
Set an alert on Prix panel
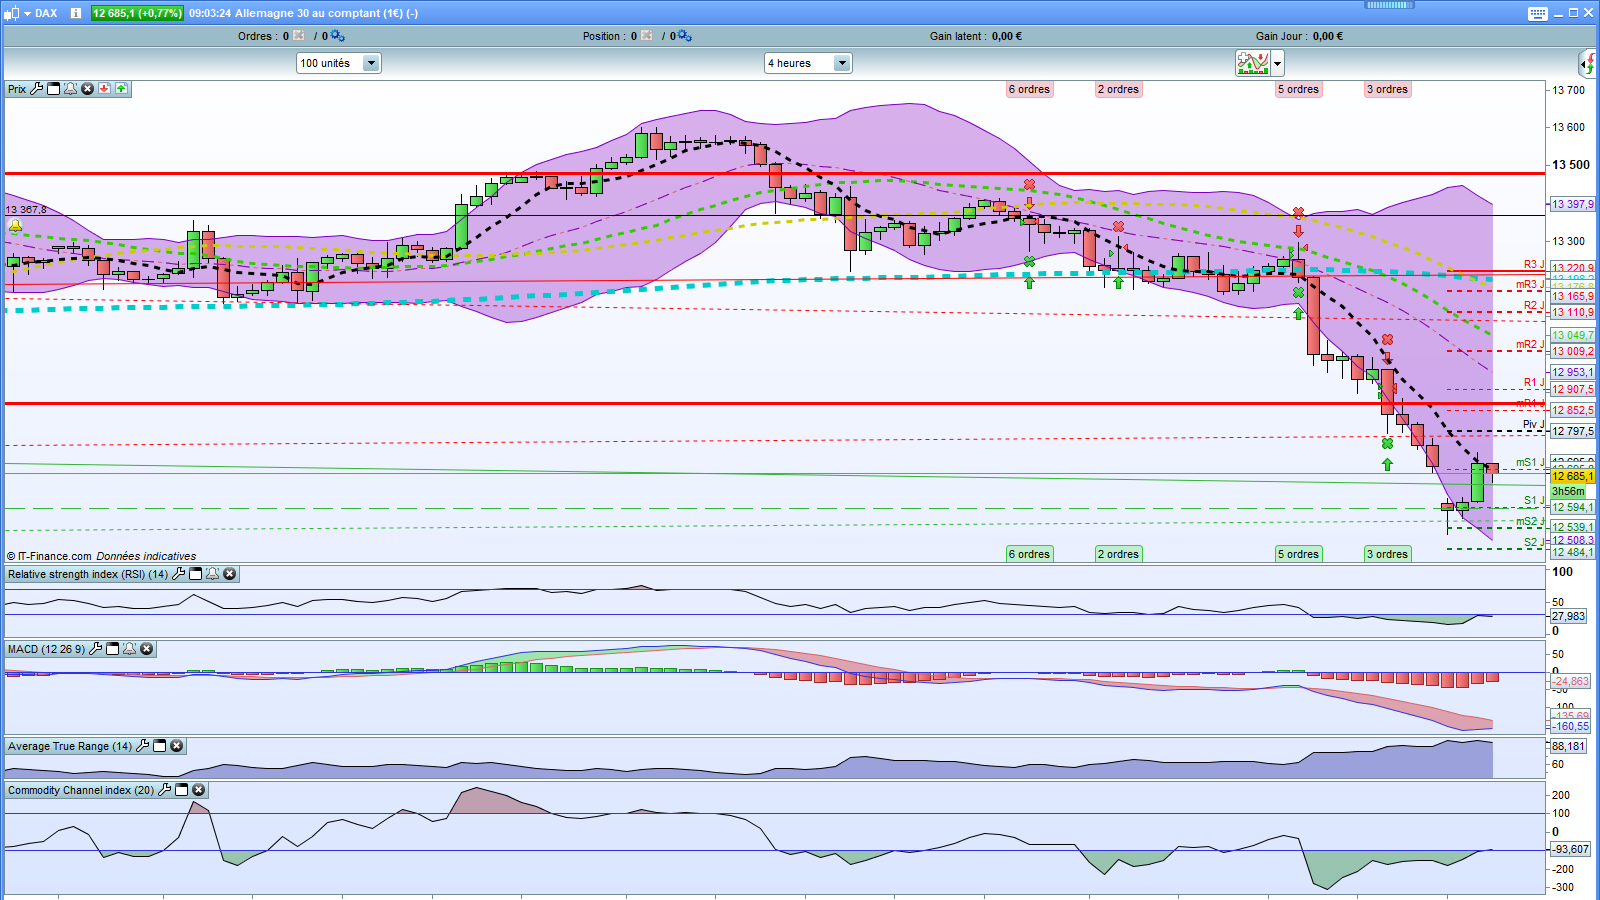point(71,89)
